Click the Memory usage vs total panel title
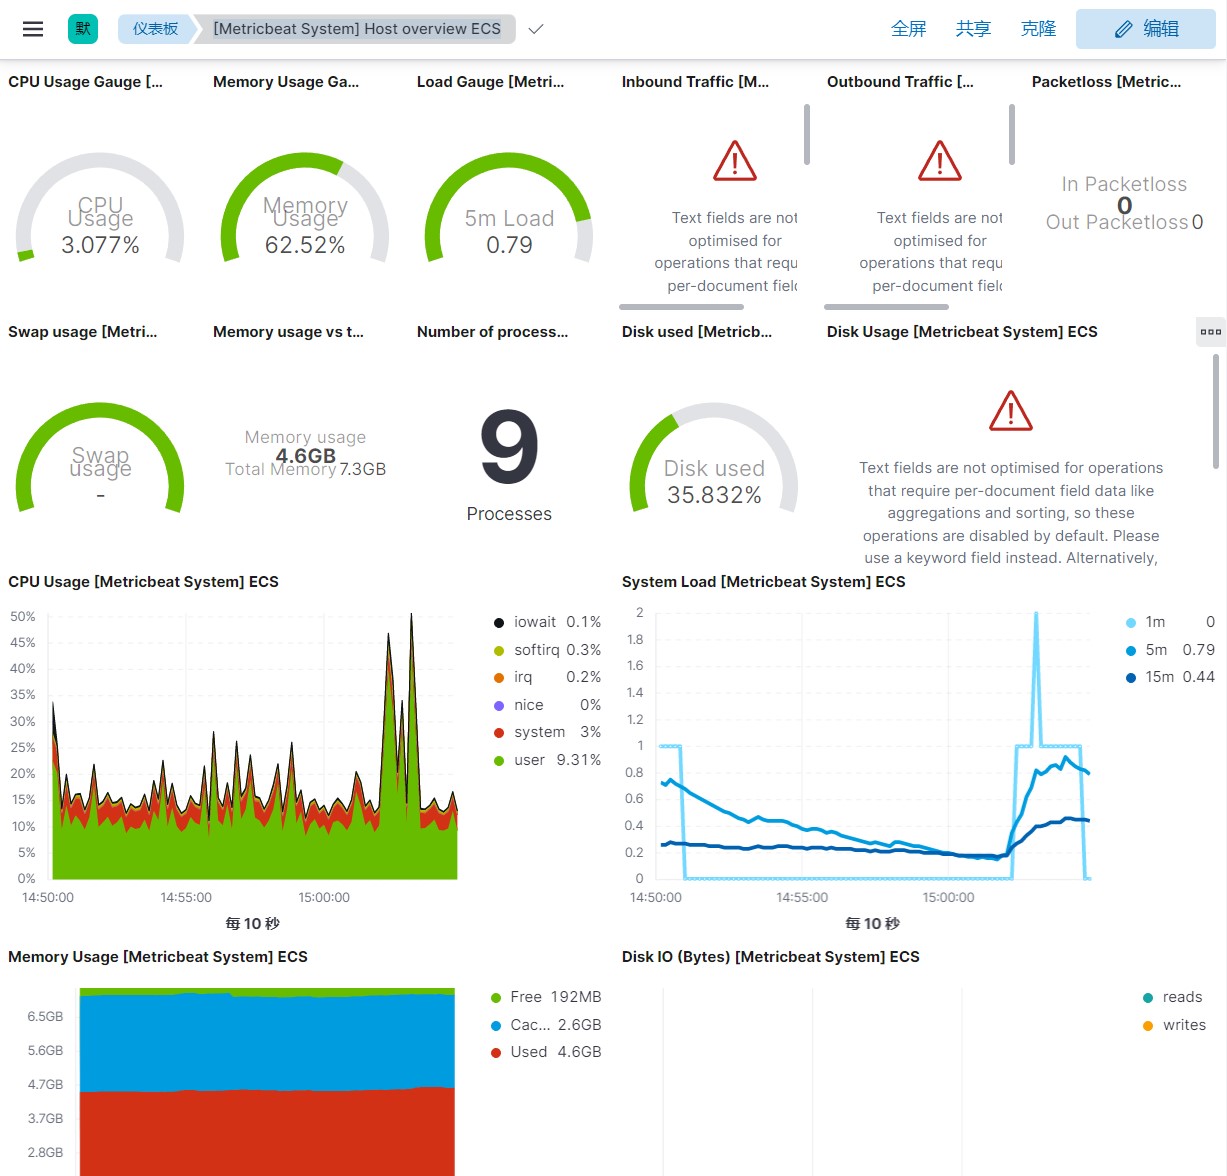The width and height of the screenshot is (1227, 1176). (x=288, y=332)
